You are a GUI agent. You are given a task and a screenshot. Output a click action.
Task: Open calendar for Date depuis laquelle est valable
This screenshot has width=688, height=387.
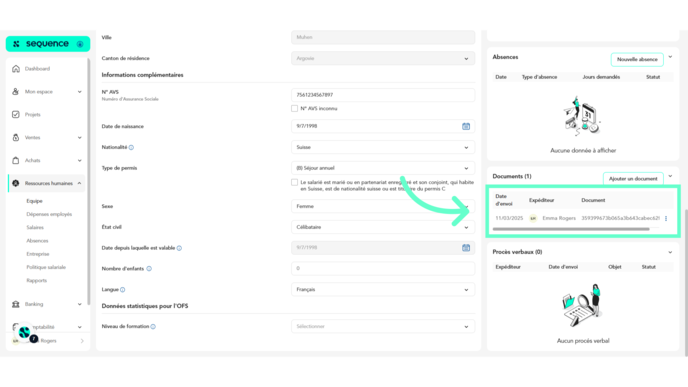(466, 248)
